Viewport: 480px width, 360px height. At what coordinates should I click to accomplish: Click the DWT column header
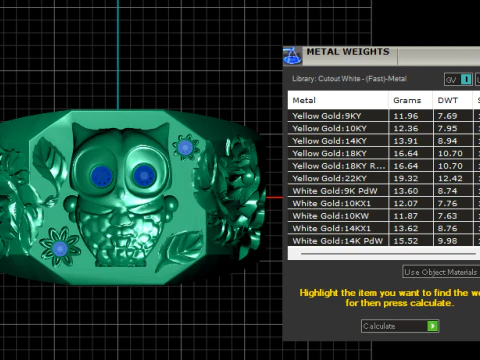point(453,100)
